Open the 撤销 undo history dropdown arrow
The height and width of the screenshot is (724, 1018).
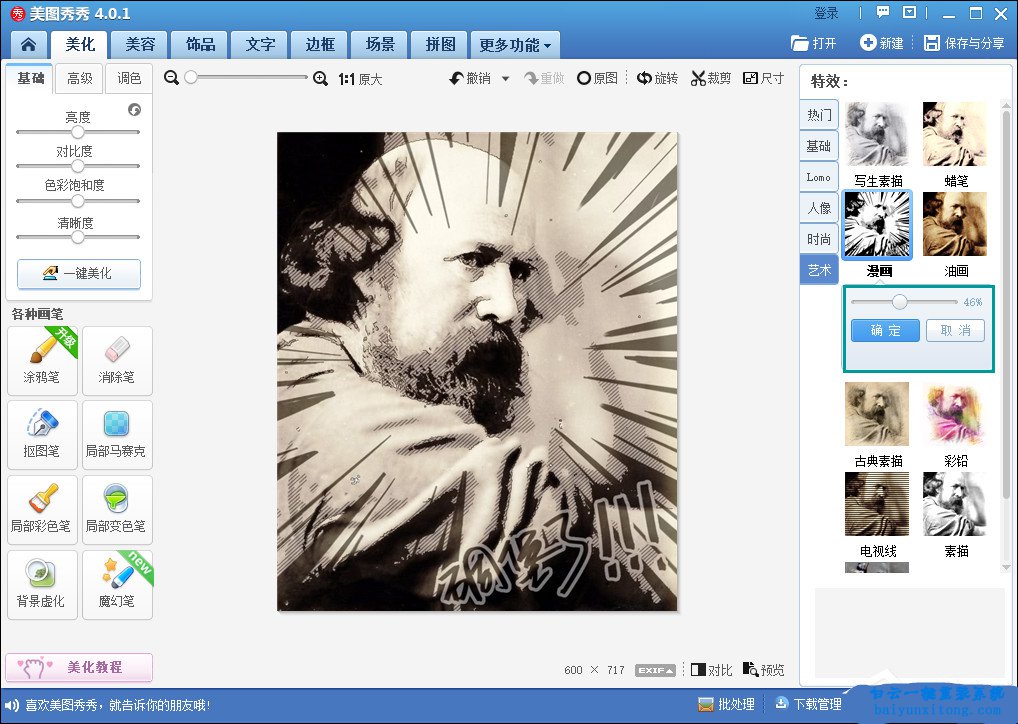[505, 79]
